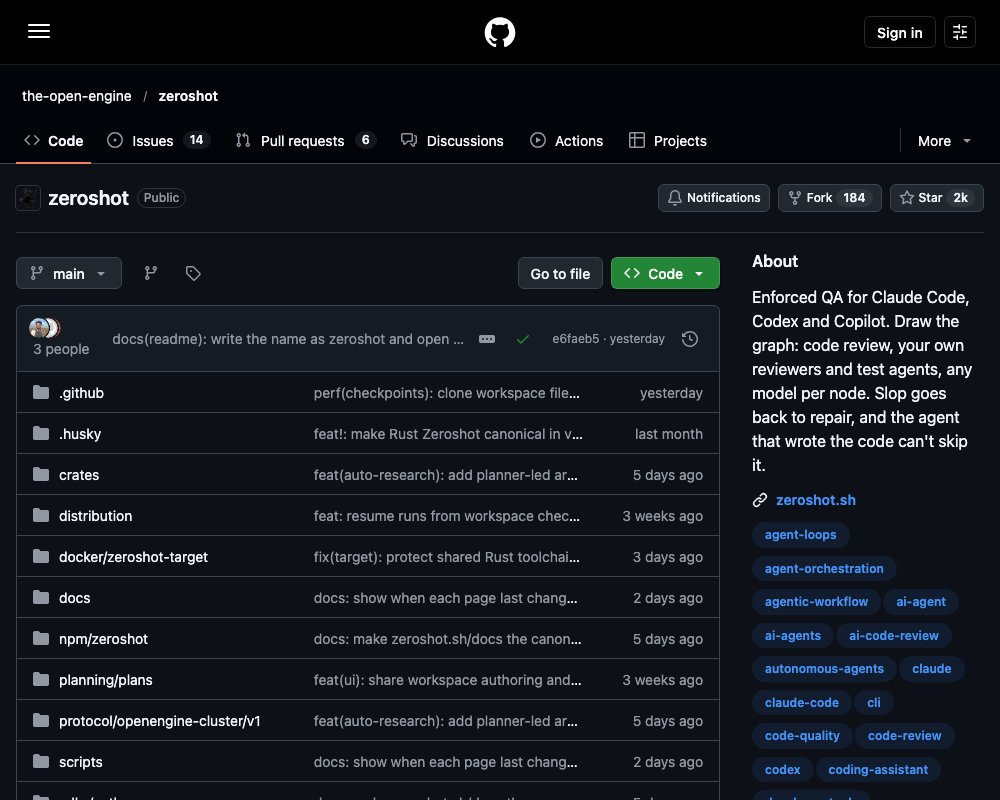Click the planning/plans folder icon
This screenshot has width=1000, height=800.
pos(41,679)
